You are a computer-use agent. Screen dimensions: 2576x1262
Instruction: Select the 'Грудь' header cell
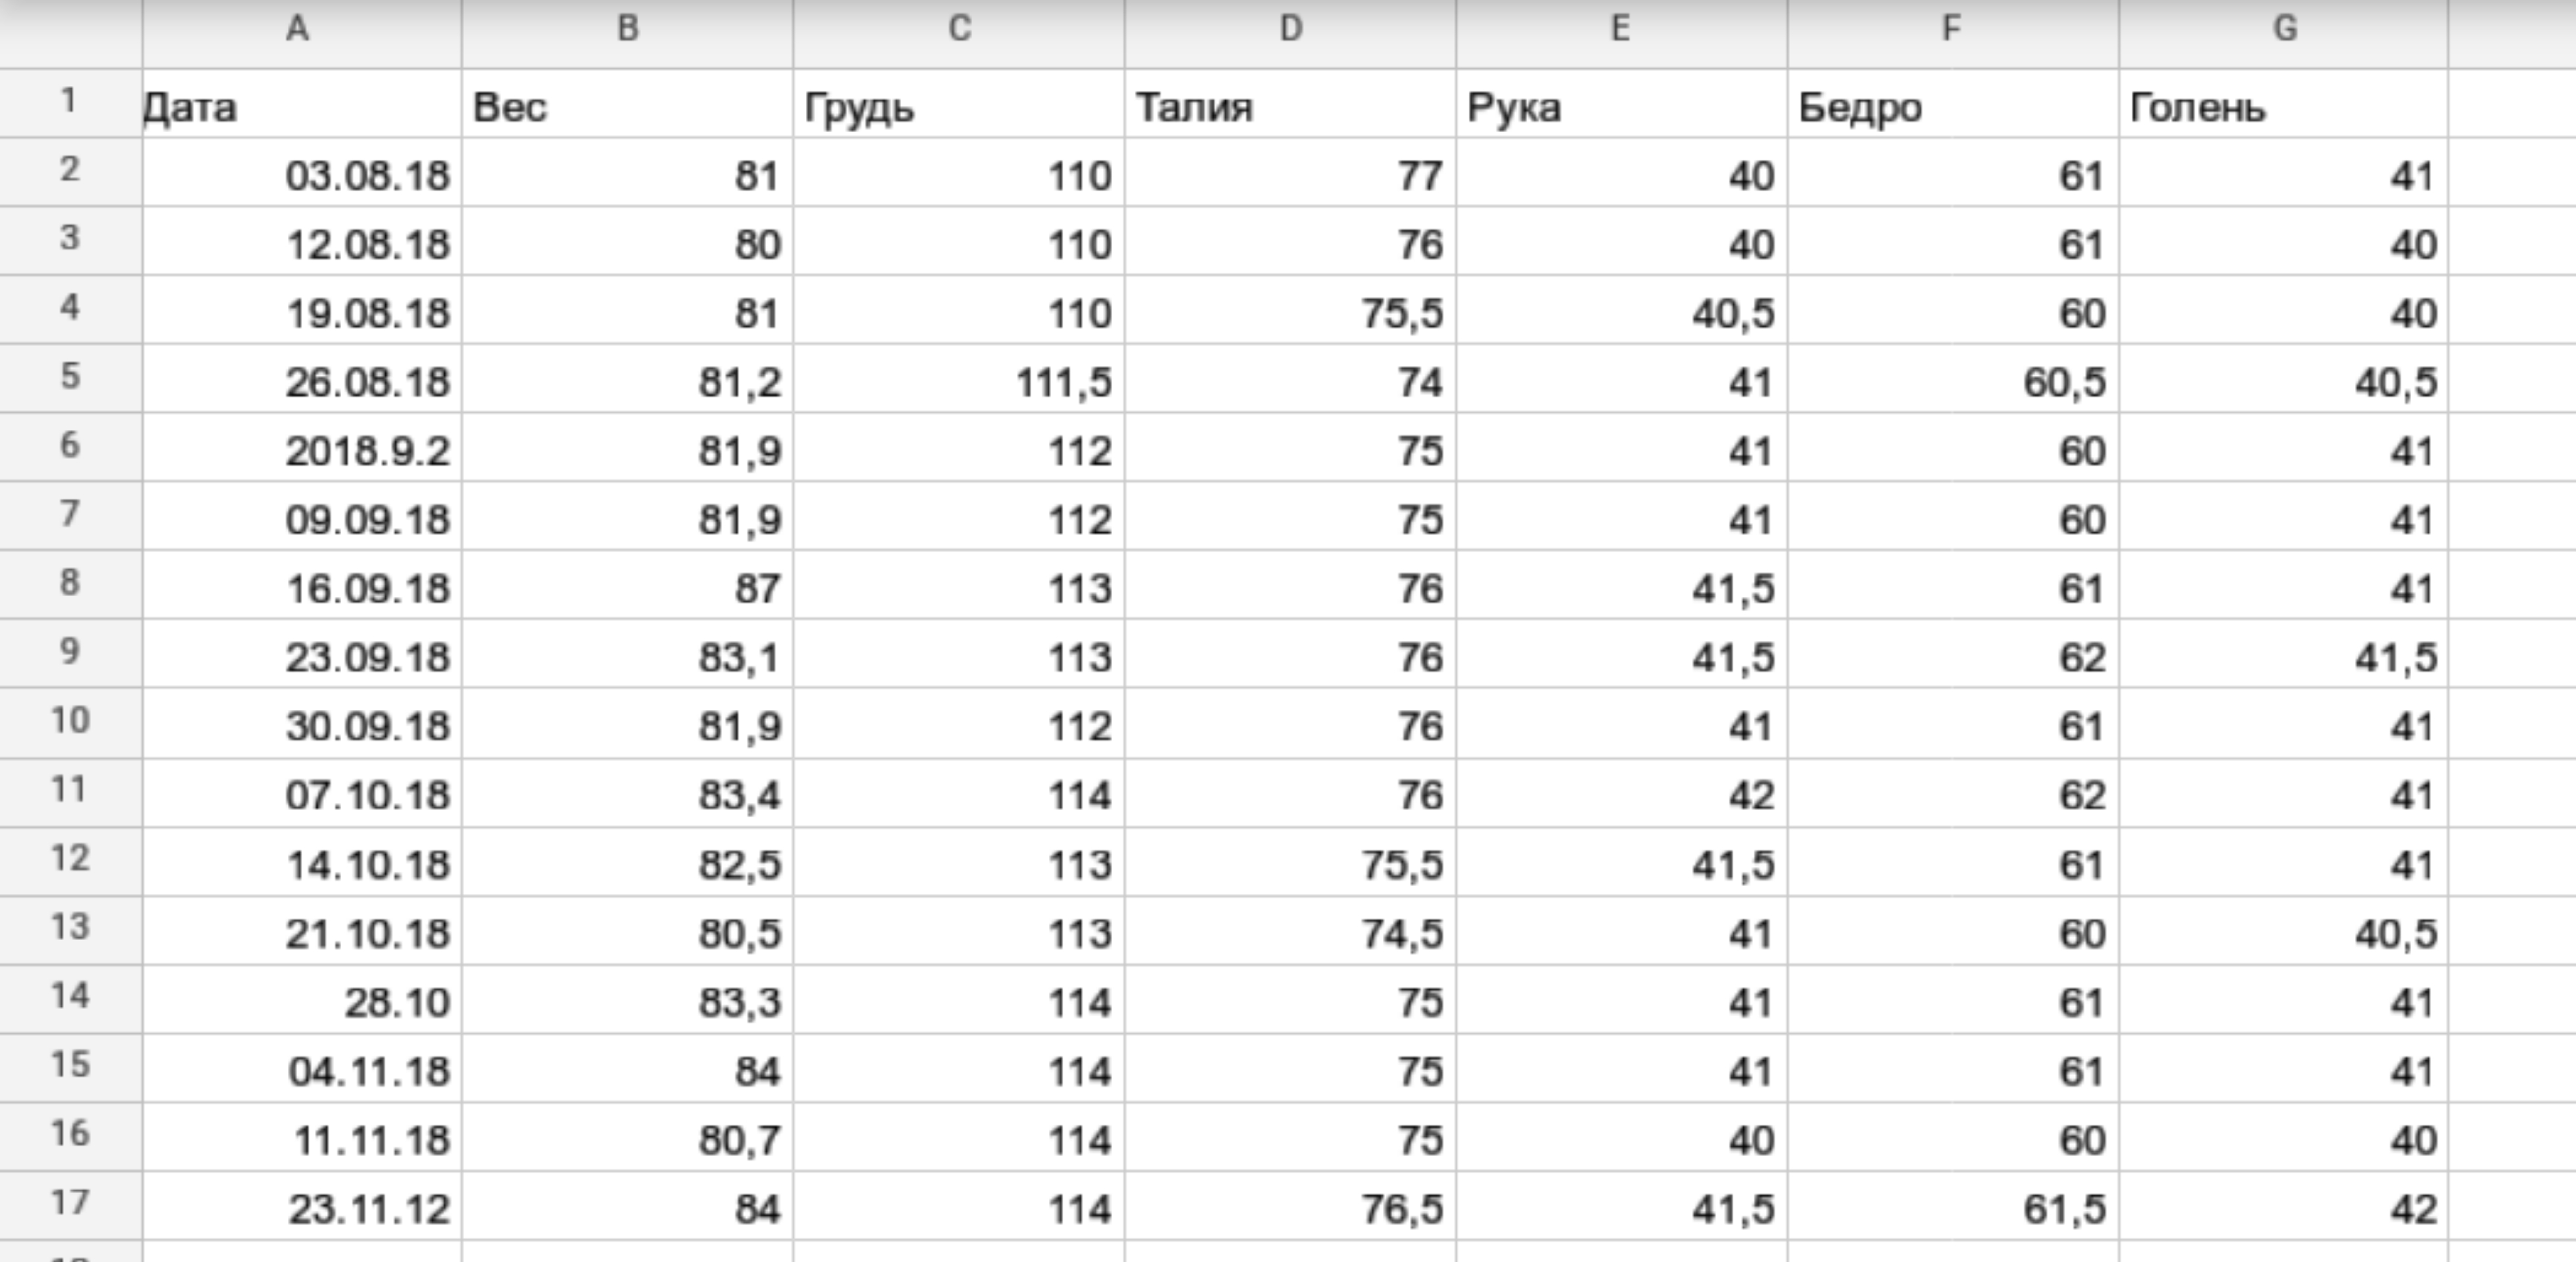pyautogui.click(x=958, y=106)
